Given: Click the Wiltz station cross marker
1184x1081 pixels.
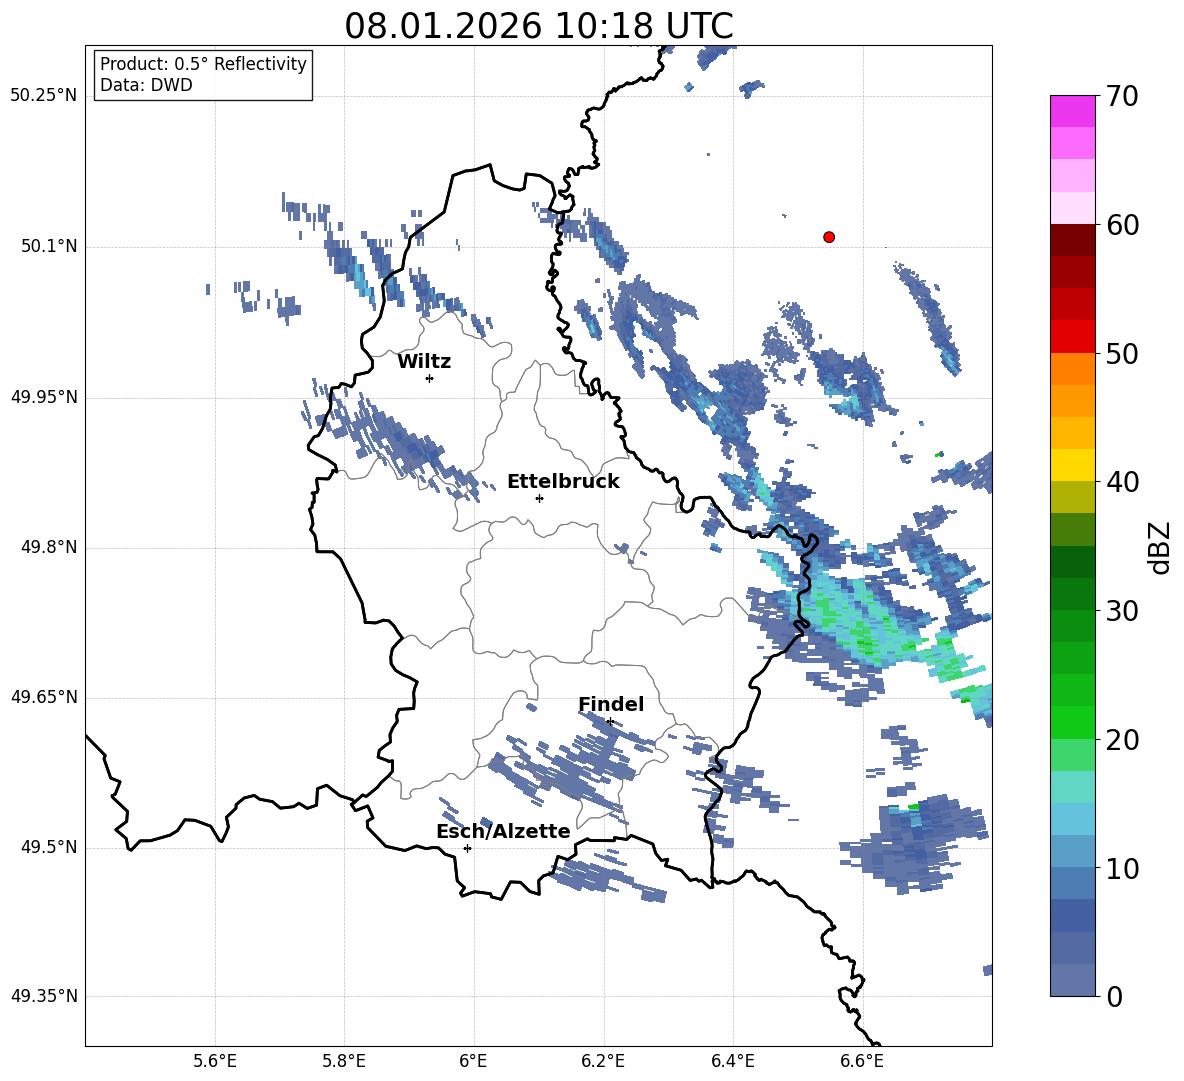Looking at the screenshot, I should 430,378.
